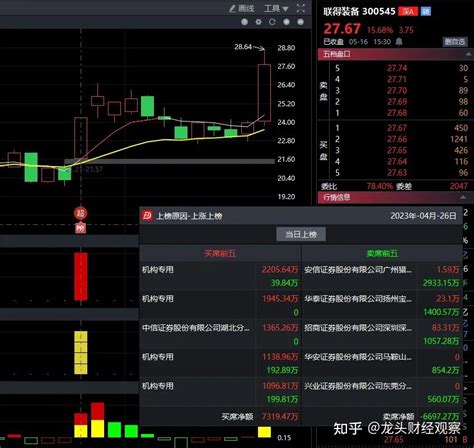The height and width of the screenshot is (448, 474).
Task: Set a price alert with bell icon
Action: click(x=399, y=42)
